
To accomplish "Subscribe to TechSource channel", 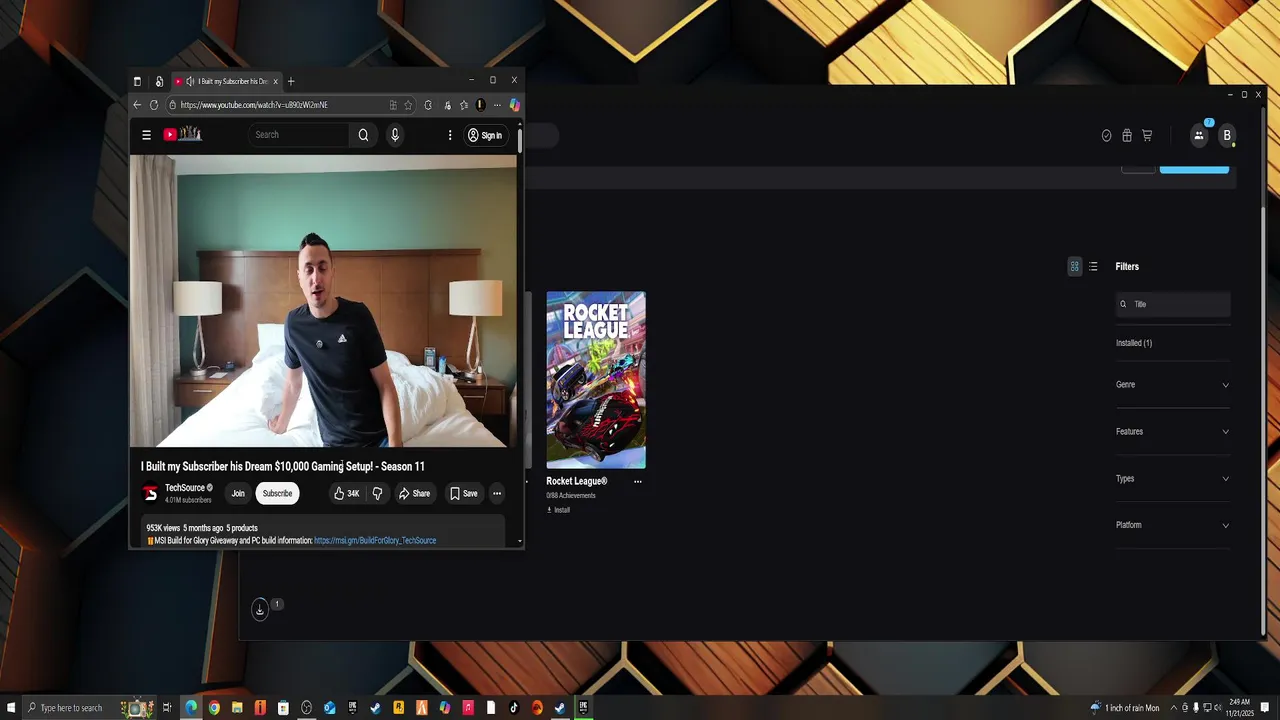I will [277, 493].
